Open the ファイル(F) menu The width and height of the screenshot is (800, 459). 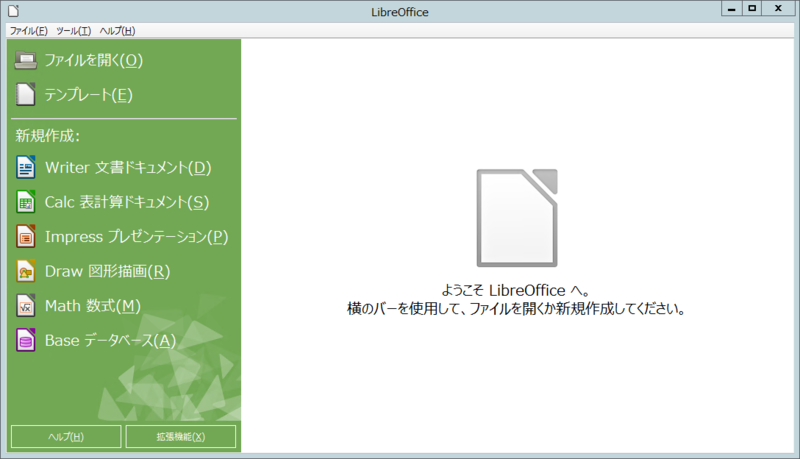29,31
